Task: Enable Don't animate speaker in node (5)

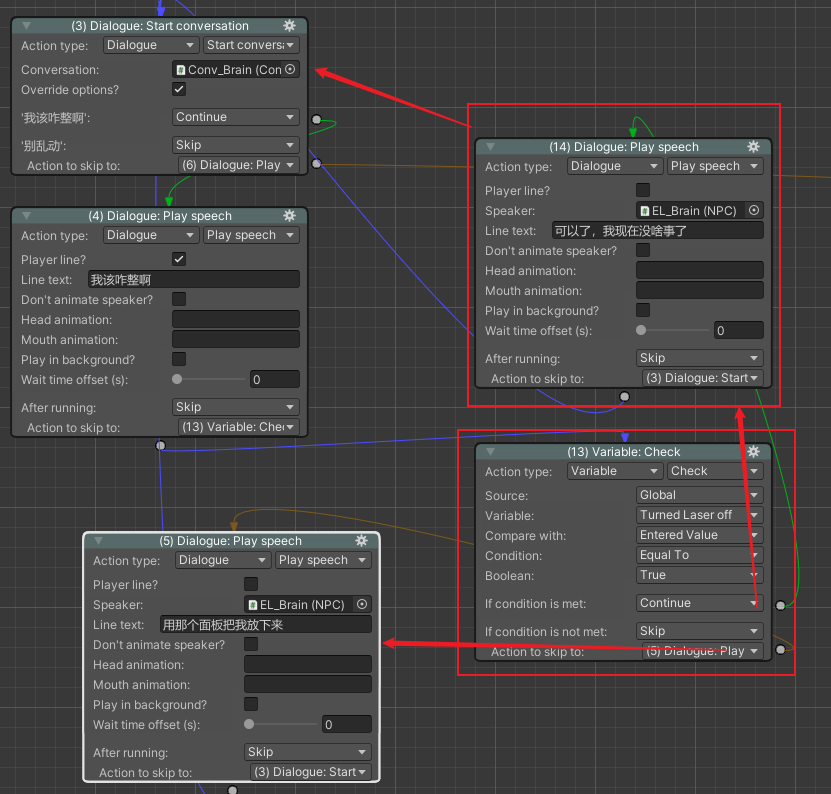Action: (x=251, y=644)
